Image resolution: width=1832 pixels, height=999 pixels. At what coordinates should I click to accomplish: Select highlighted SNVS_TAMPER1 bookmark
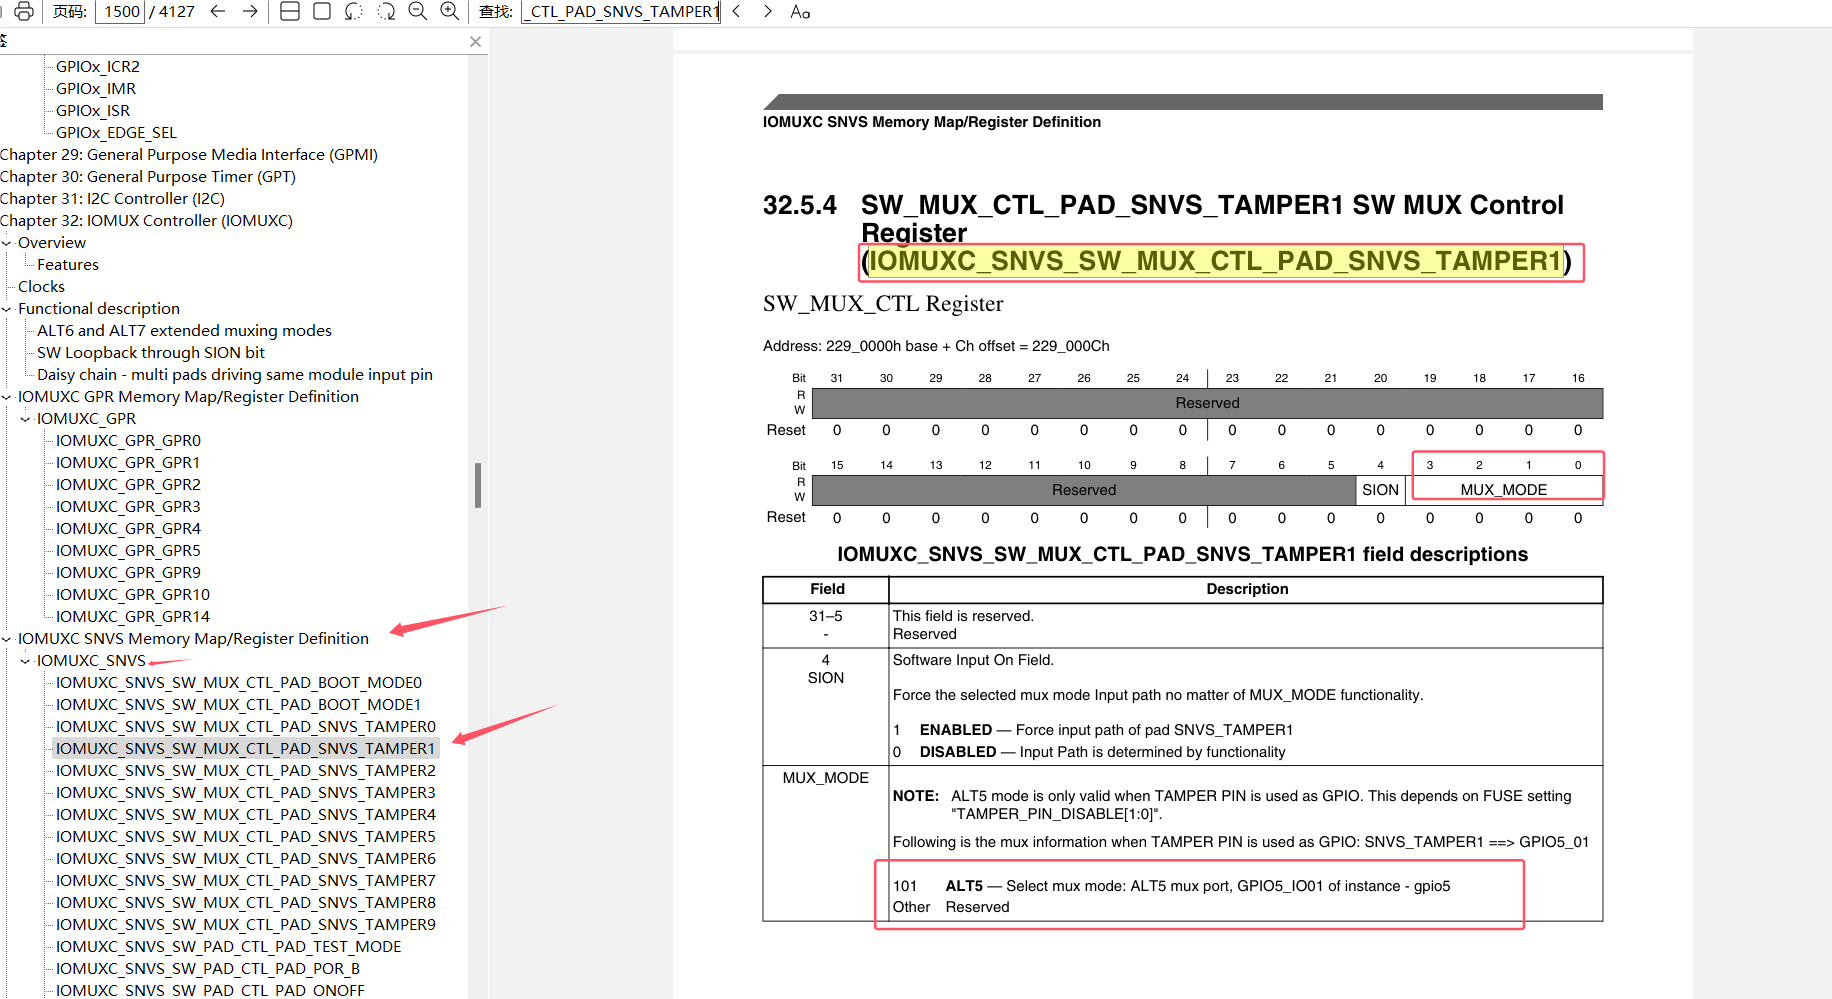[x=246, y=749]
